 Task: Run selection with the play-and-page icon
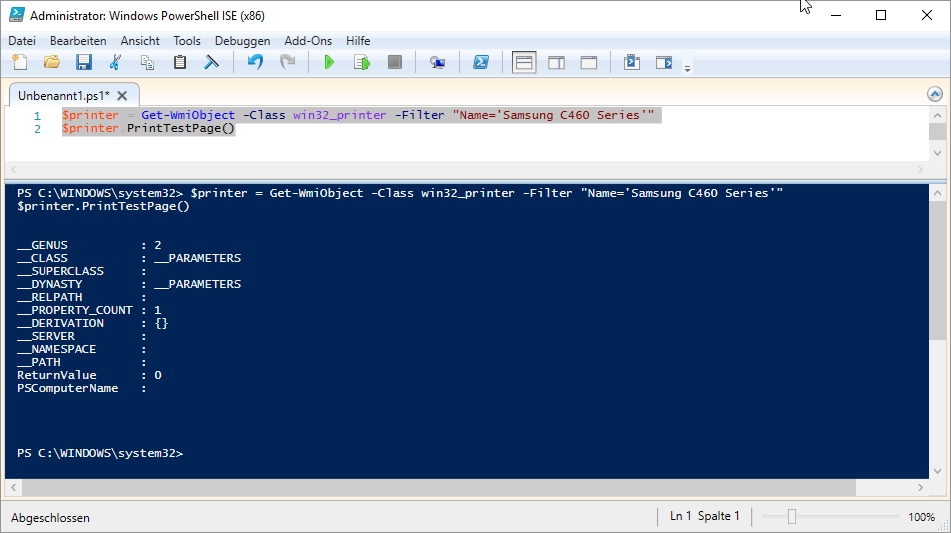coord(361,62)
